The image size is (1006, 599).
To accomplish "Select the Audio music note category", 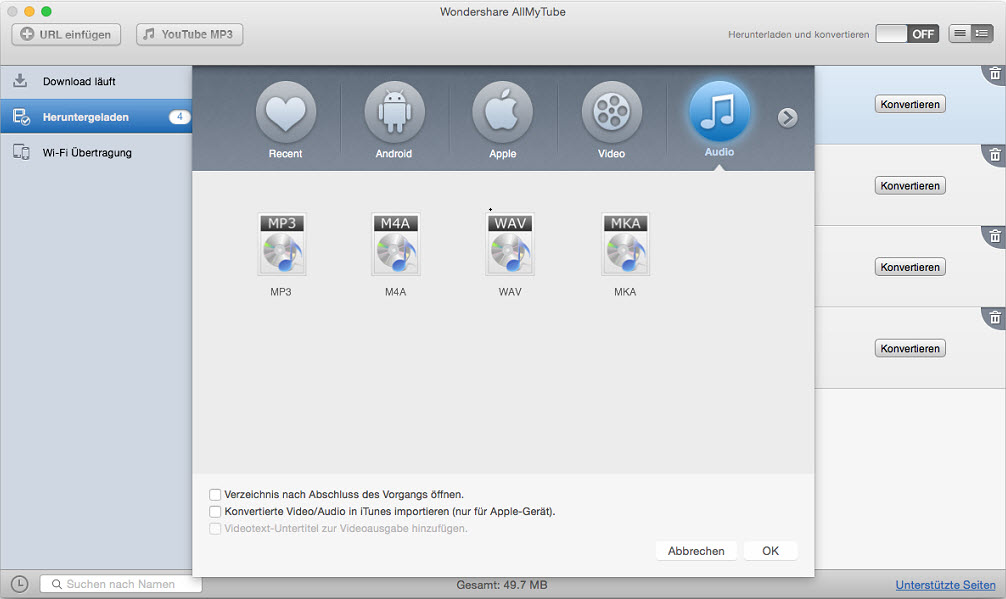I will (719, 111).
